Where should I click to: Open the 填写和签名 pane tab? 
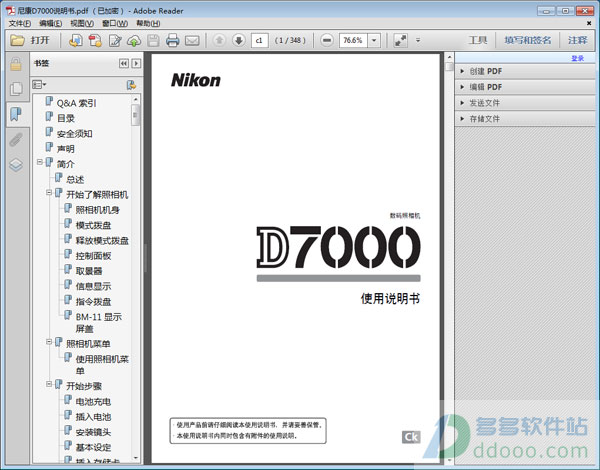point(528,40)
